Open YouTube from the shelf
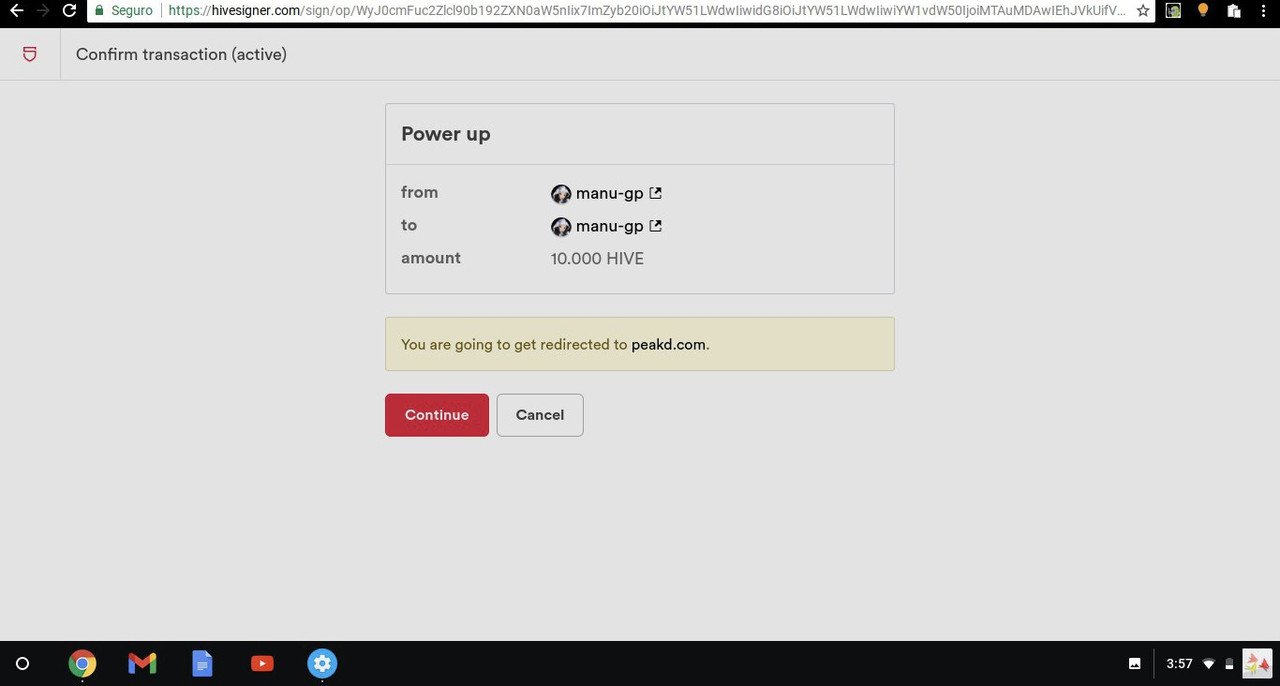Image resolution: width=1280 pixels, height=686 pixels. 262,663
